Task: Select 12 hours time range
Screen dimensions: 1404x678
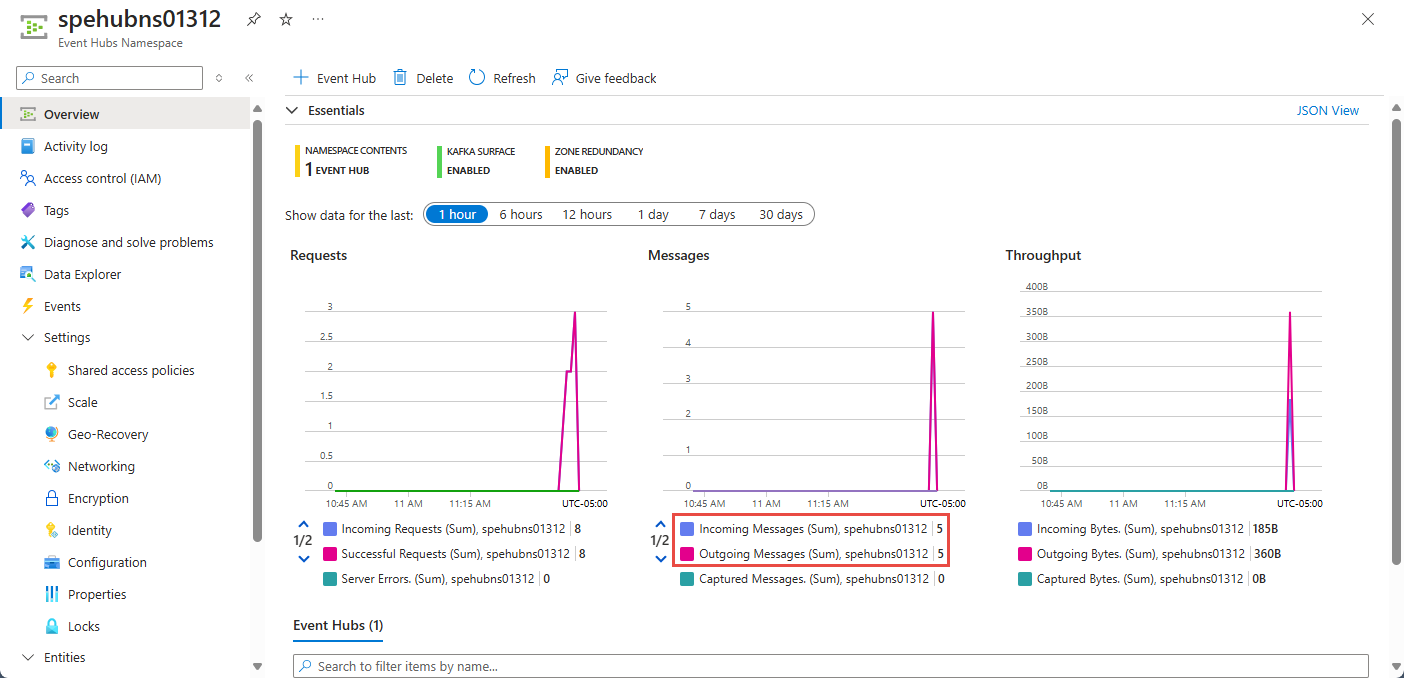Action: click(587, 214)
